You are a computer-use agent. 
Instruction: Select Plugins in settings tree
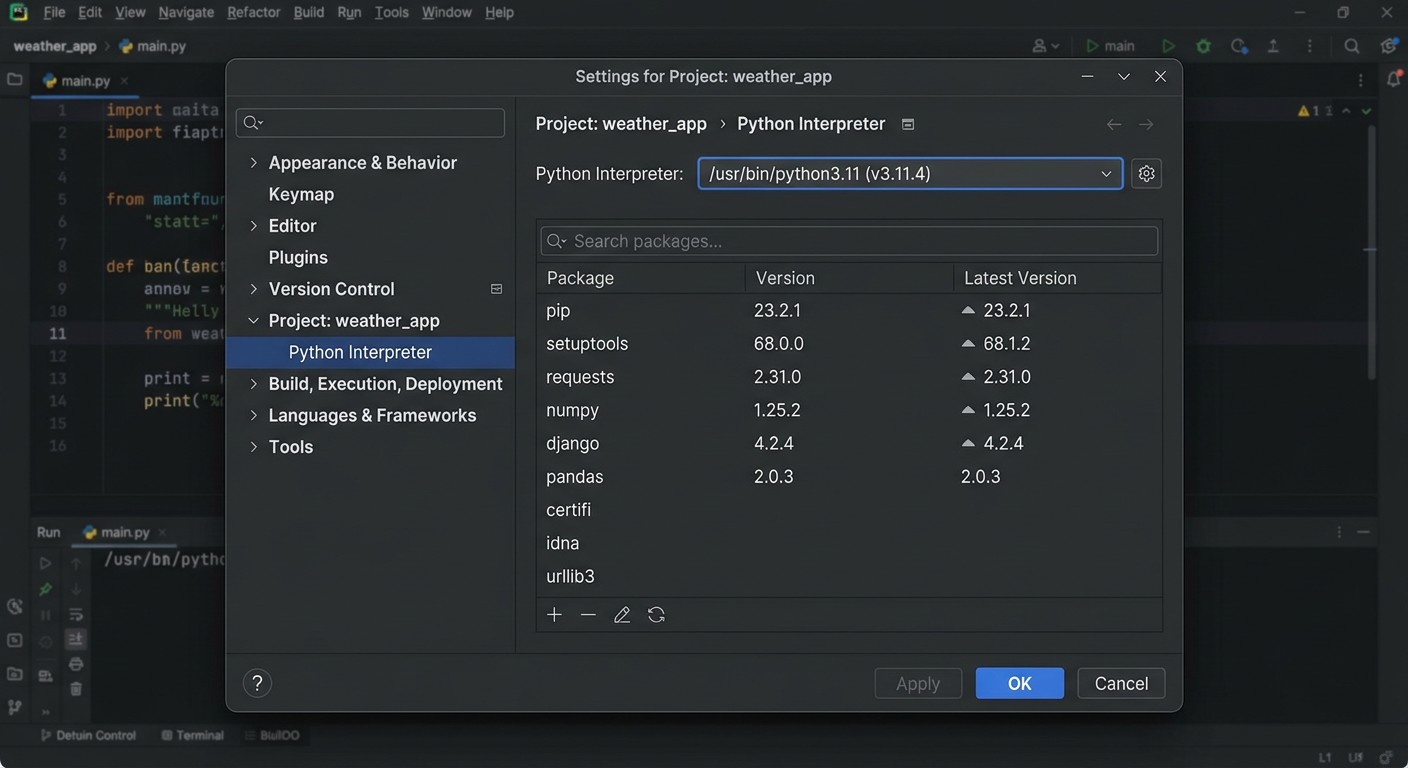coord(298,257)
